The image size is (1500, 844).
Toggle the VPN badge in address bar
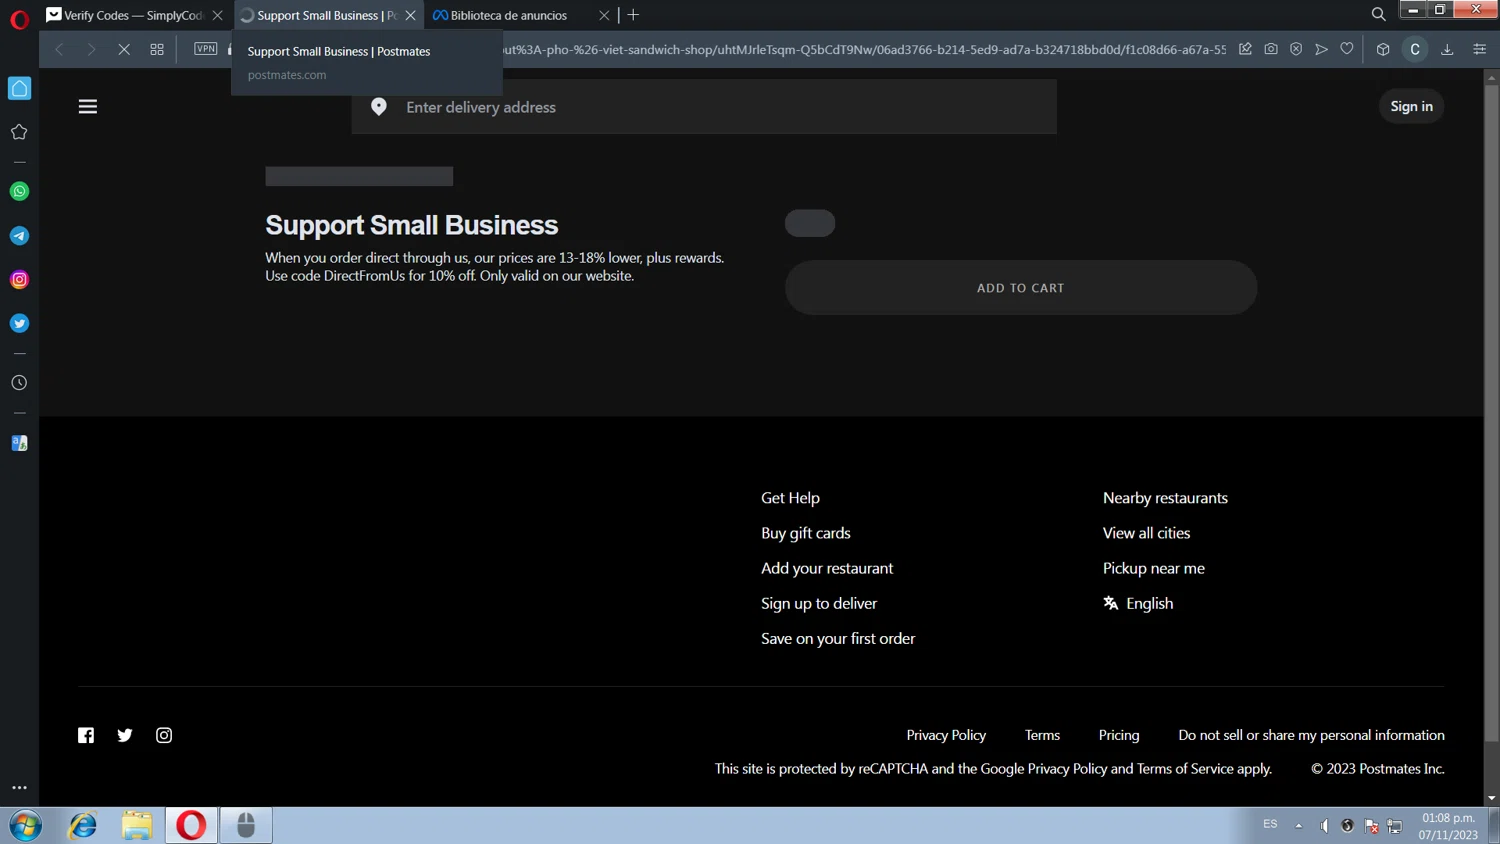click(x=206, y=48)
